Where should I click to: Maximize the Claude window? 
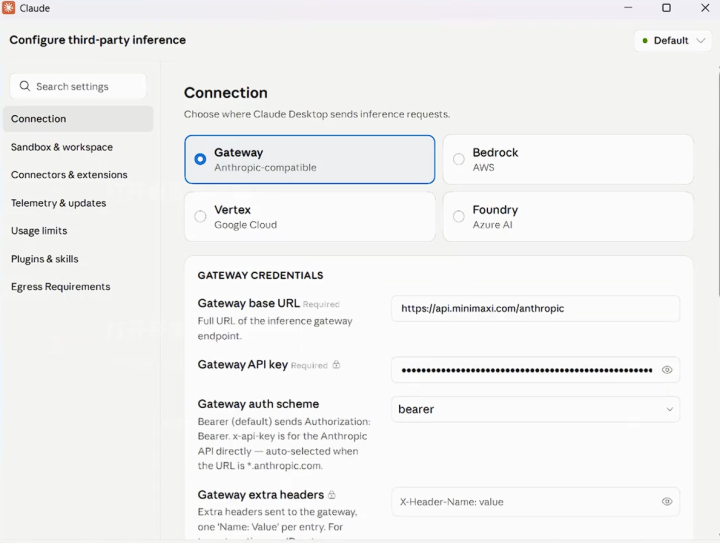point(666,8)
